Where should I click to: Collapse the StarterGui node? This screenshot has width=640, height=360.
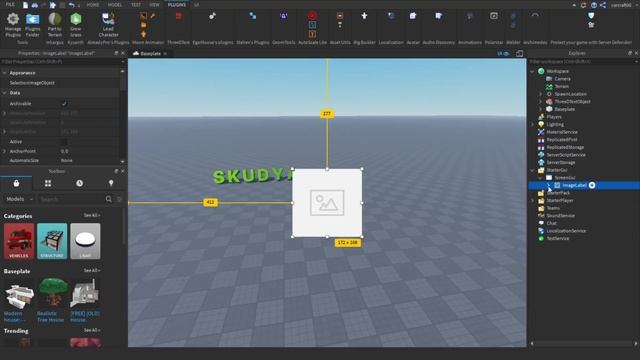532,170
